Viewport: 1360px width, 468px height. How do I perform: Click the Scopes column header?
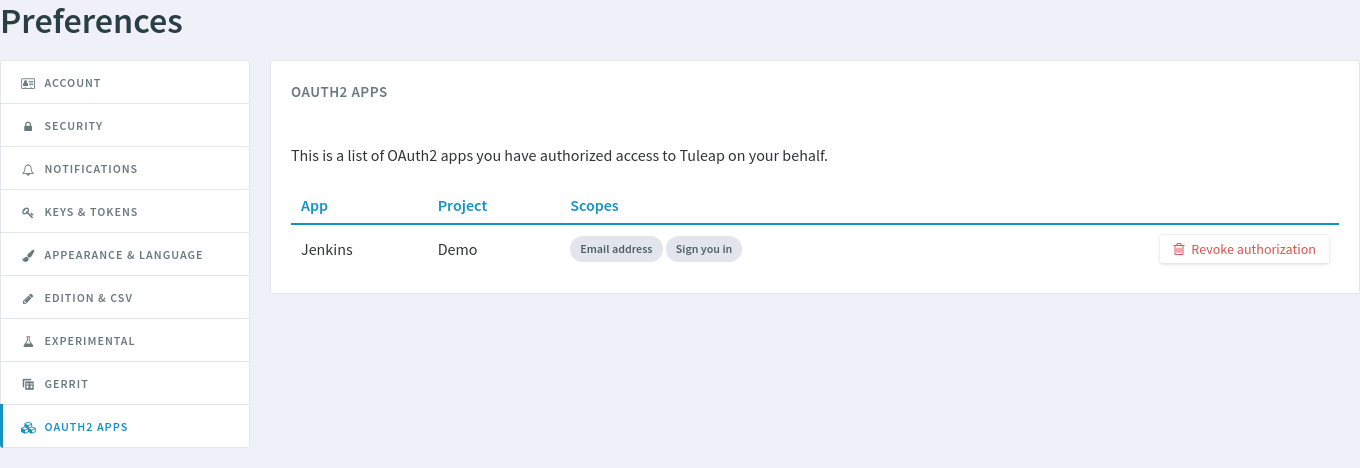click(594, 206)
